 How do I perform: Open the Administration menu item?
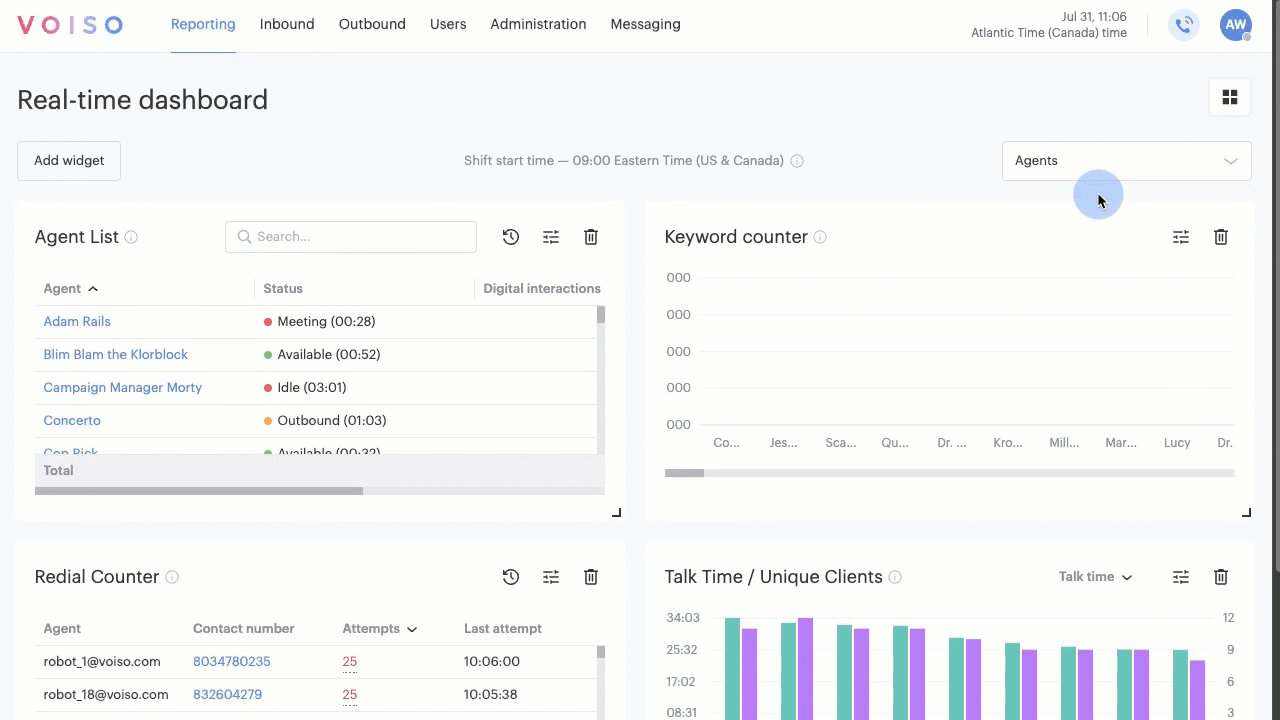coord(538,24)
